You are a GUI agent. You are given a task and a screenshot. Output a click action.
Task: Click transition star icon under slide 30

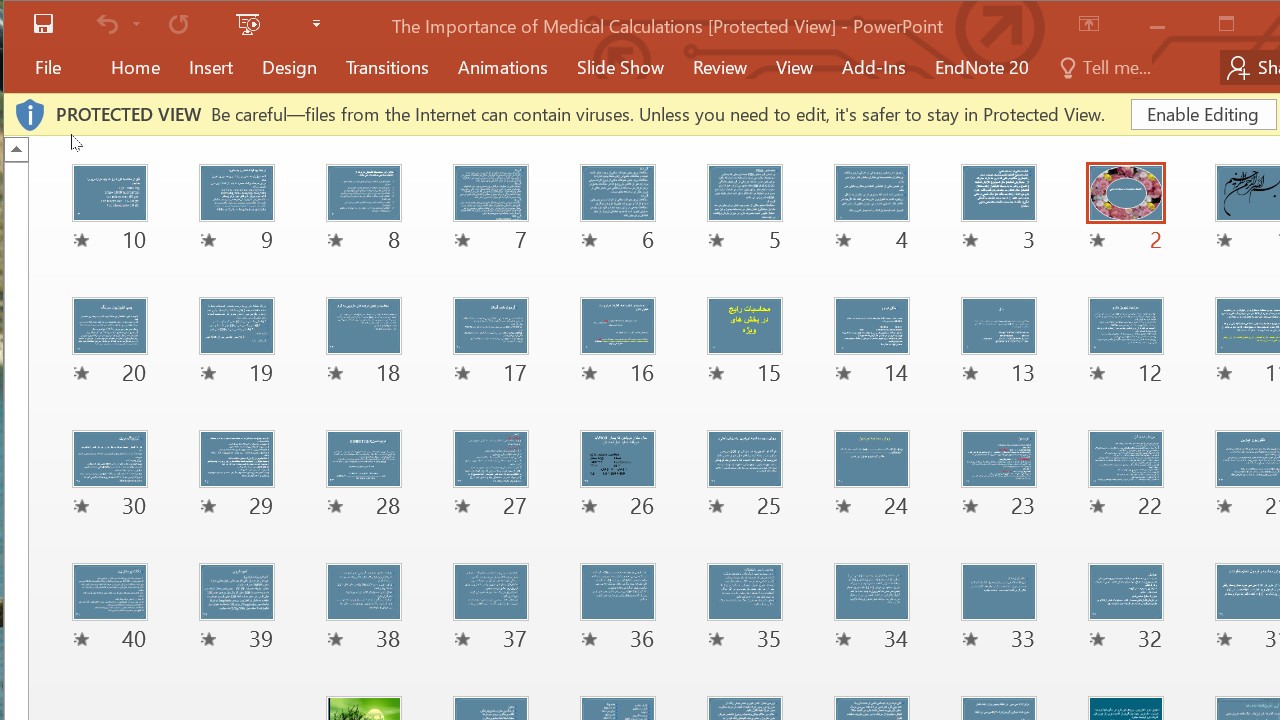[81, 506]
